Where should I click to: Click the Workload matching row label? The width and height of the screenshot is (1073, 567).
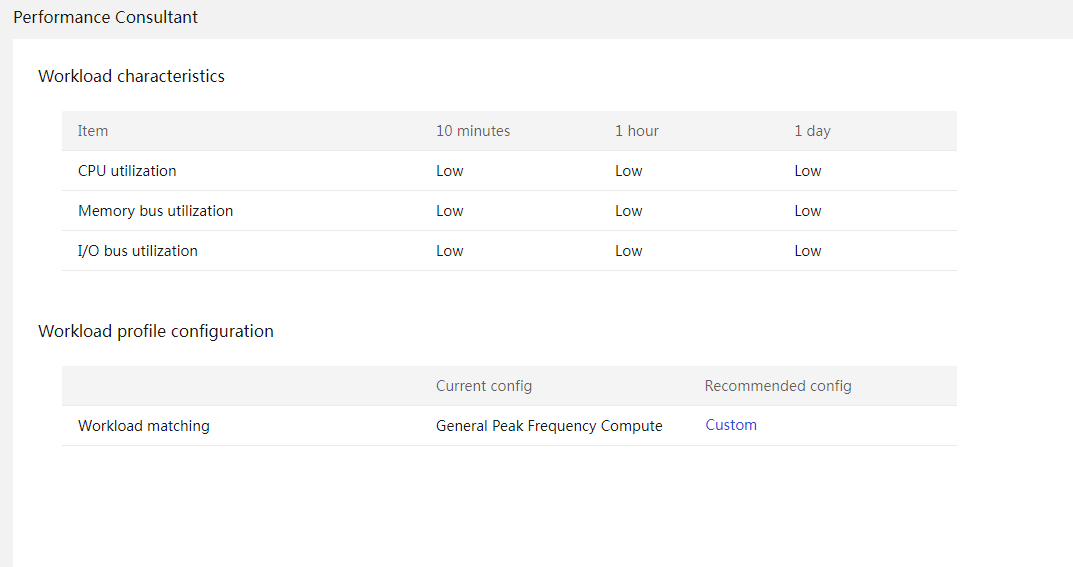pyautogui.click(x=144, y=425)
